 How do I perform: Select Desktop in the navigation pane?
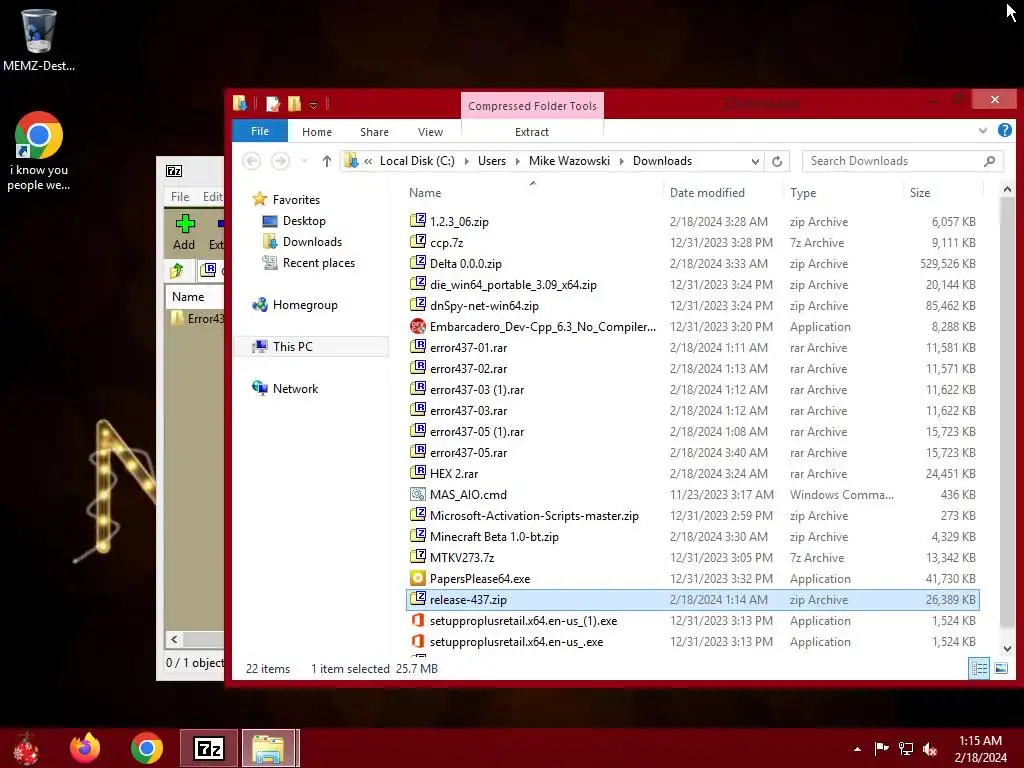click(304, 221)
